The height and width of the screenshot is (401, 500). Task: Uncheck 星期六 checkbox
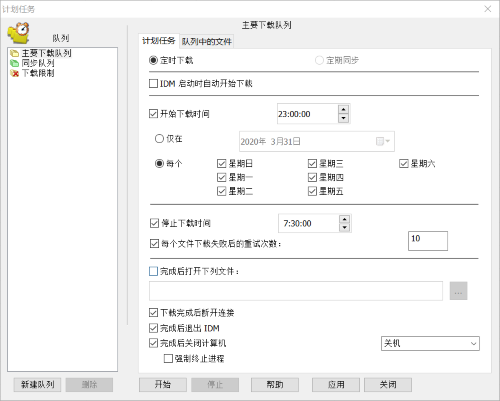pyautogui.click(x=404, y=163)
